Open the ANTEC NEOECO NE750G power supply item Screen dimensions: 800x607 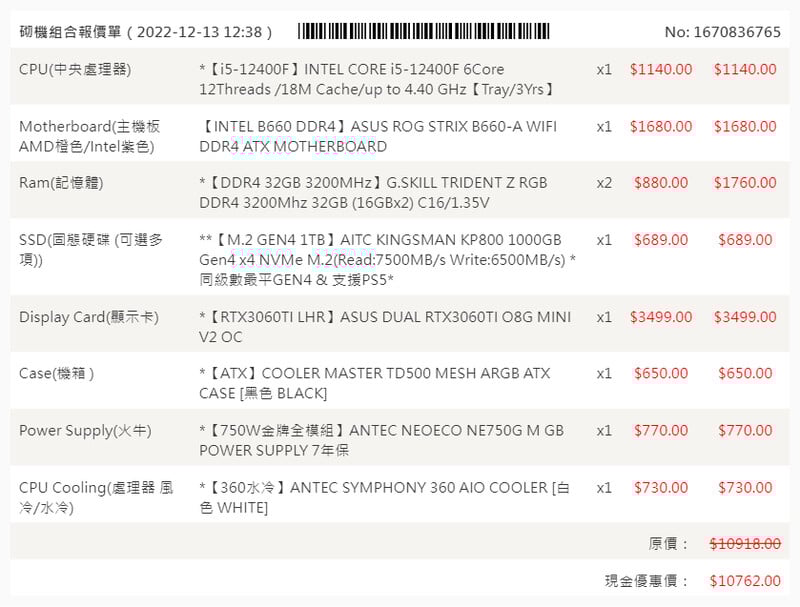[381, 440]
